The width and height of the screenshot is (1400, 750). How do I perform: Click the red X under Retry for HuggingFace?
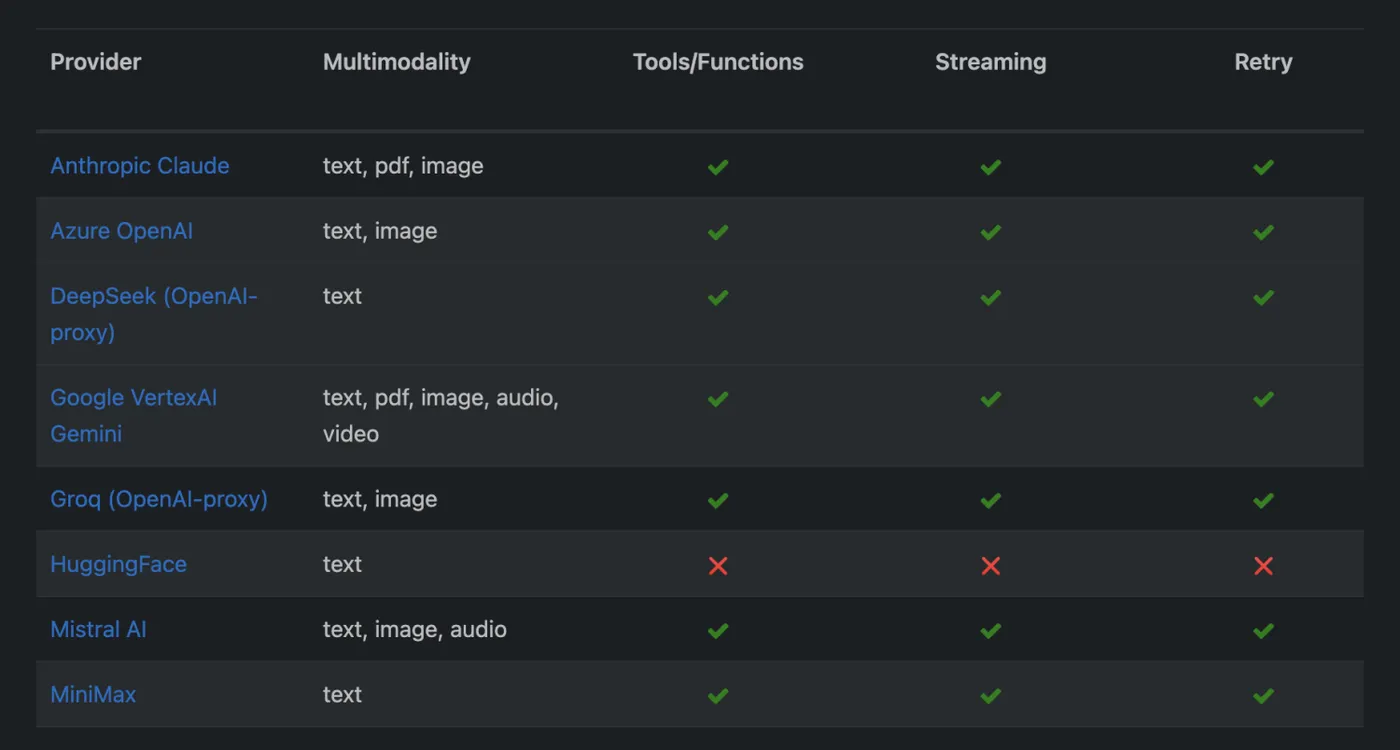1263,566
